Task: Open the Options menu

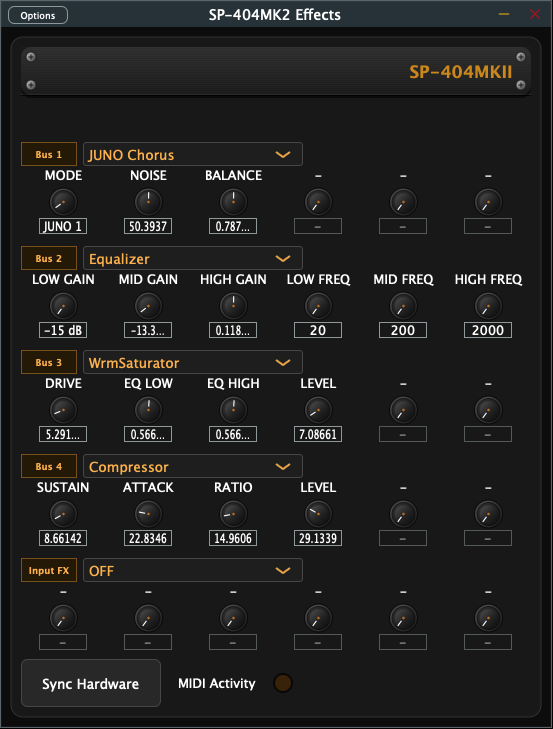Action: 38,15
